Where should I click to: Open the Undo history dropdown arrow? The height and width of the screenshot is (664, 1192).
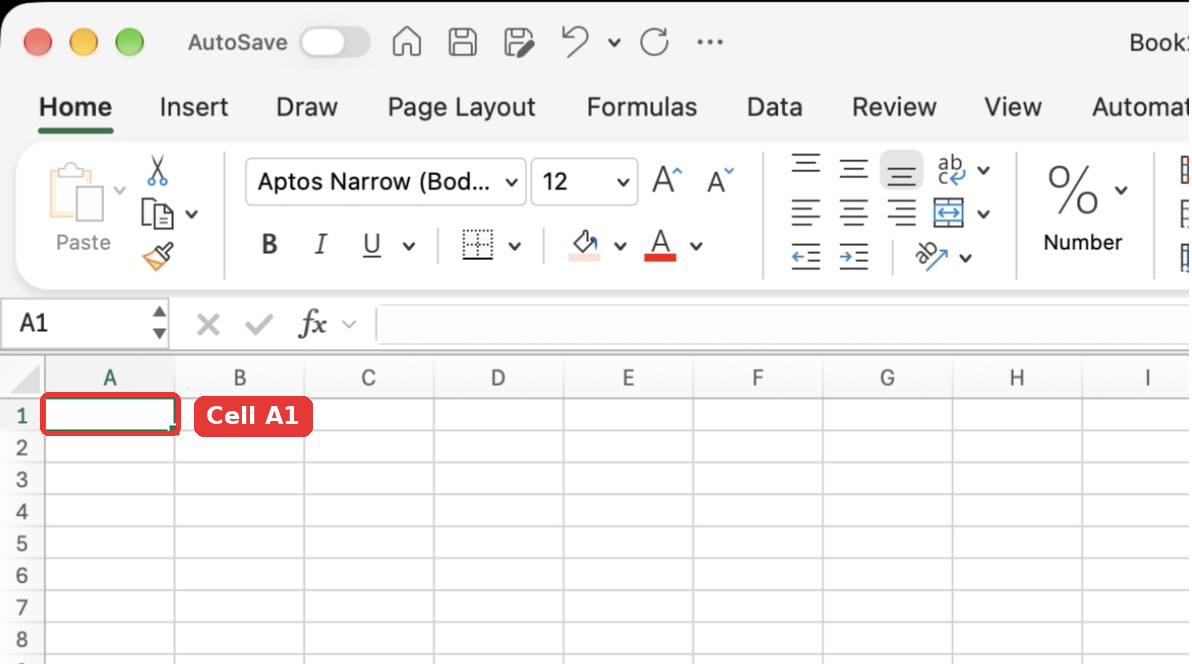coord(614,43)
